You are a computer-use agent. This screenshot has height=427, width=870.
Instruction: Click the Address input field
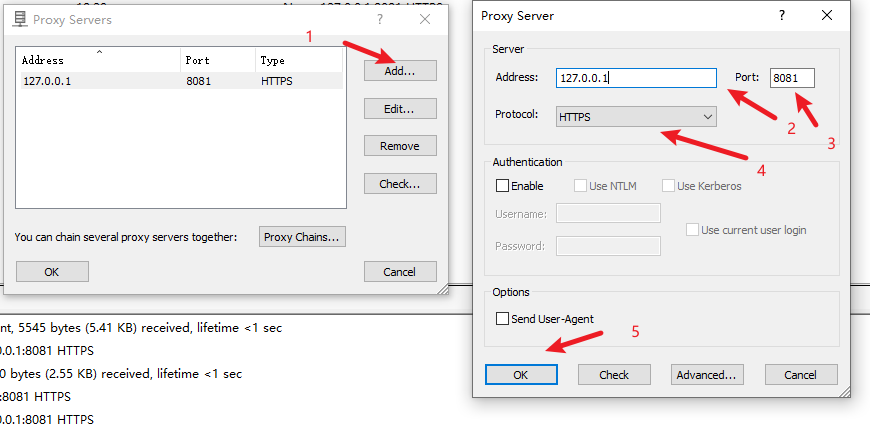[x=636, y=78]
